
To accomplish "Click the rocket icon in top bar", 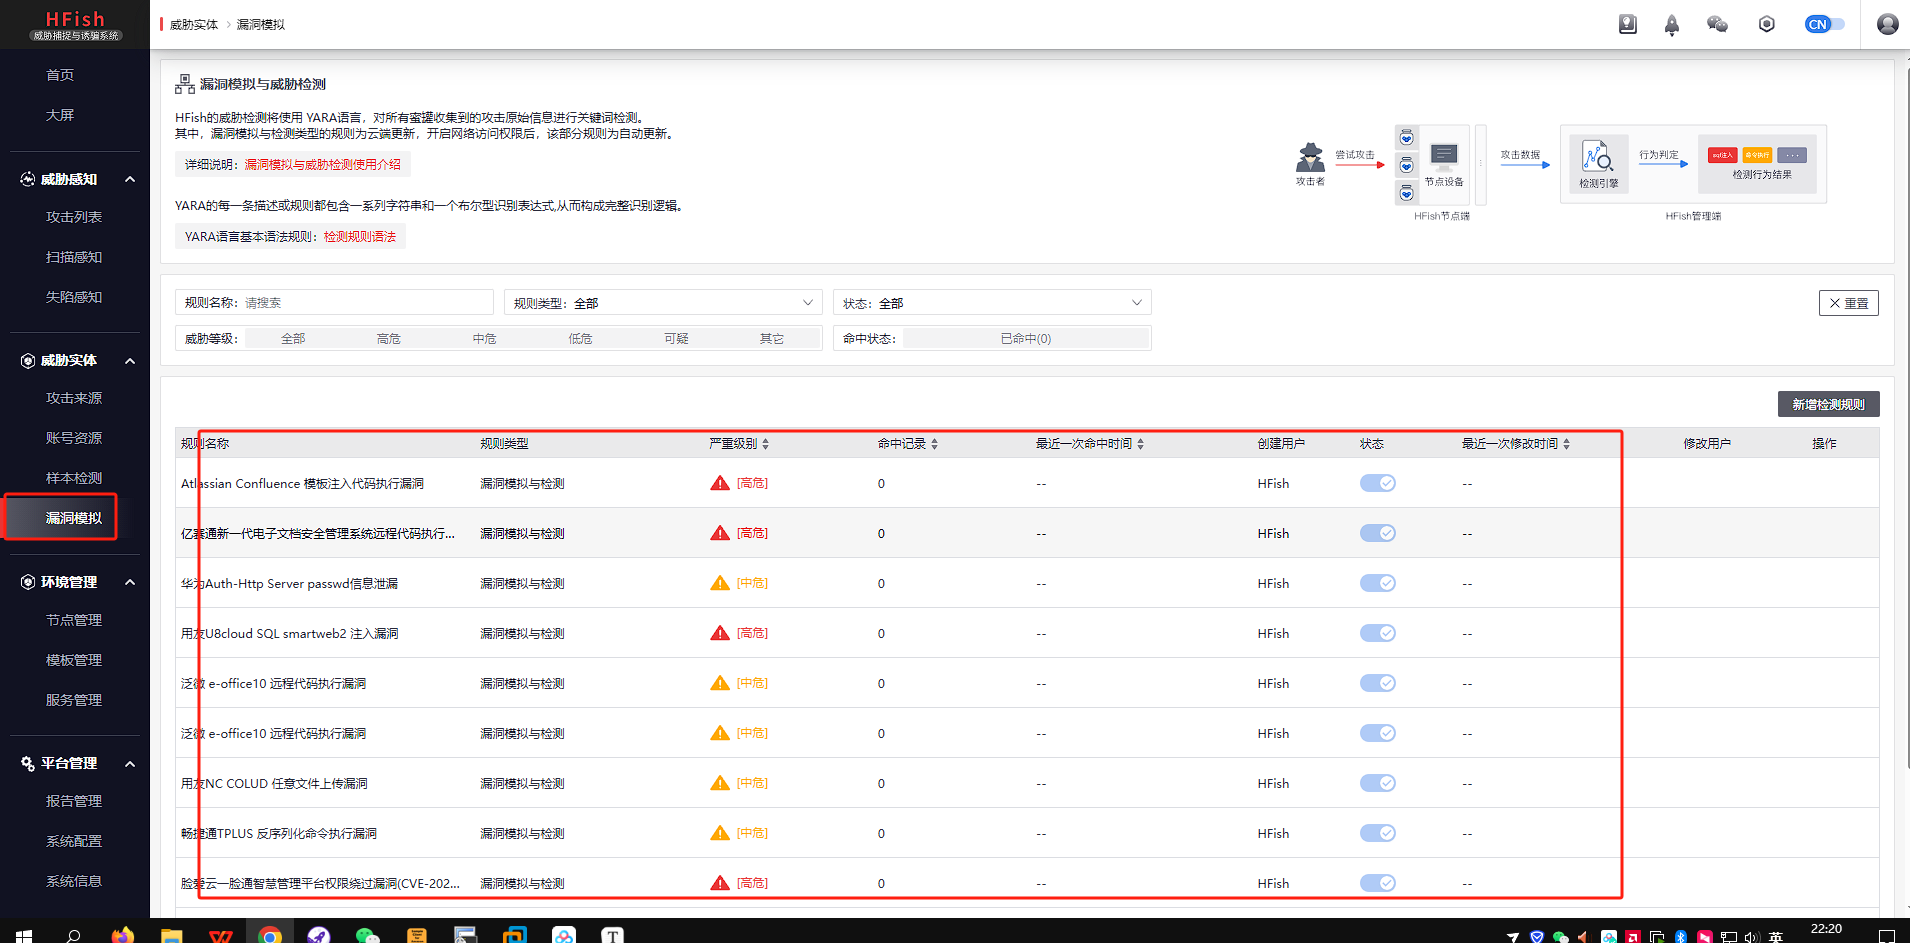I will click(1671, 25).
